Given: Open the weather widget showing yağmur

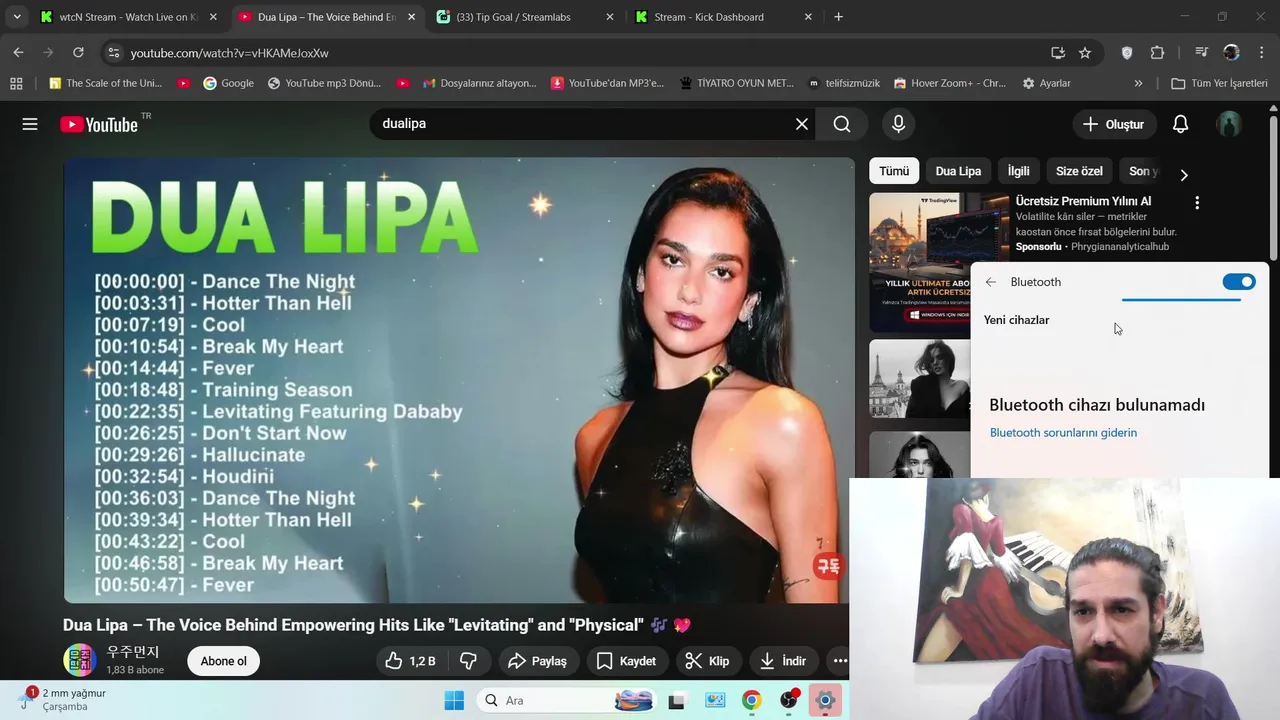Looking at the screenshot, I should point(62,699).
